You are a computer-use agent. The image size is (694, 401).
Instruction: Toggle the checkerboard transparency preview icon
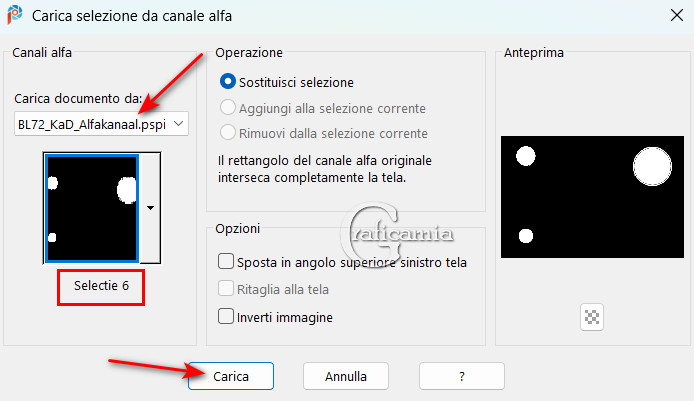pyautogui.click(x=593, y=317)
